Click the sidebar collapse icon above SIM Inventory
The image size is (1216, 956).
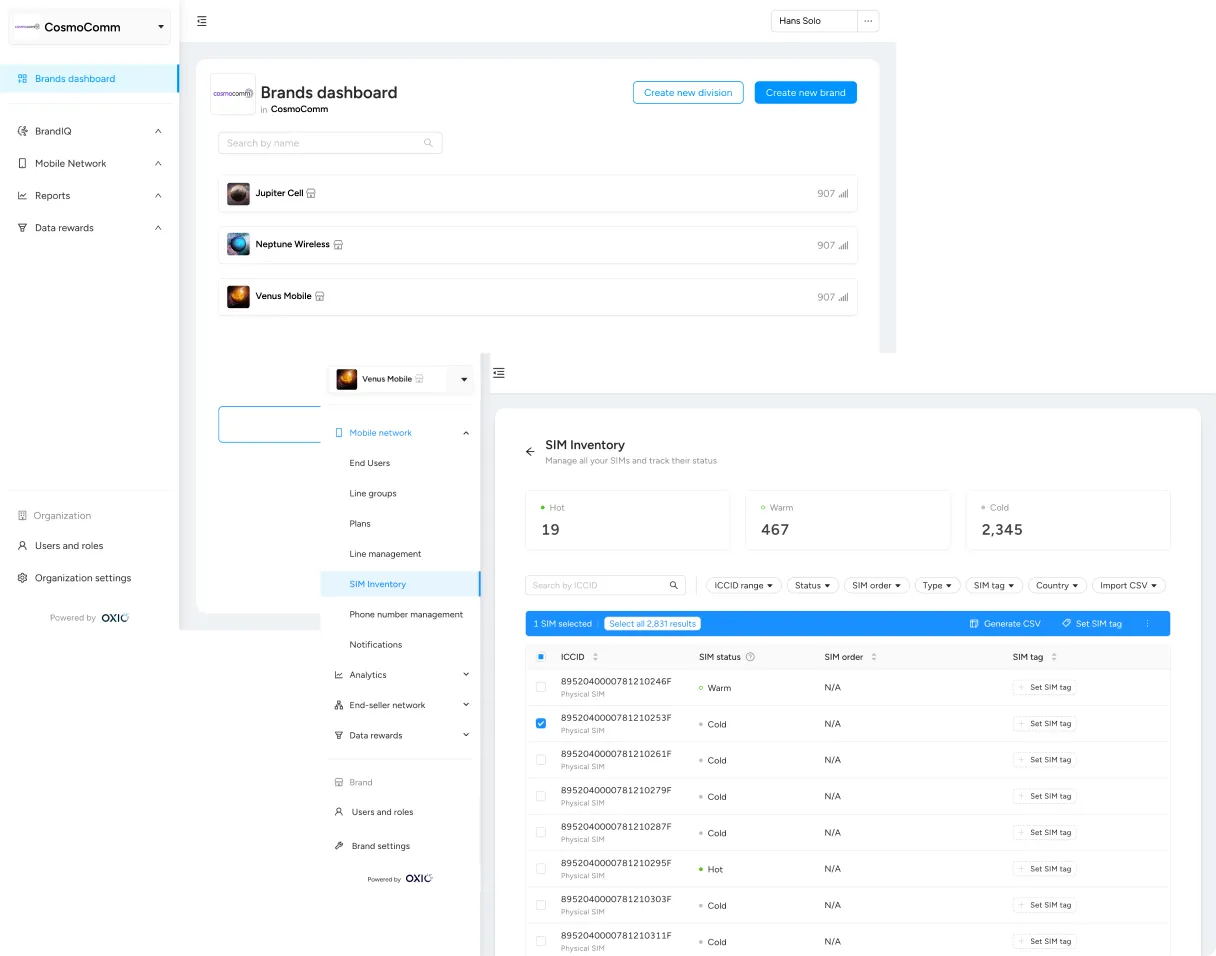[x=499, y=373]
